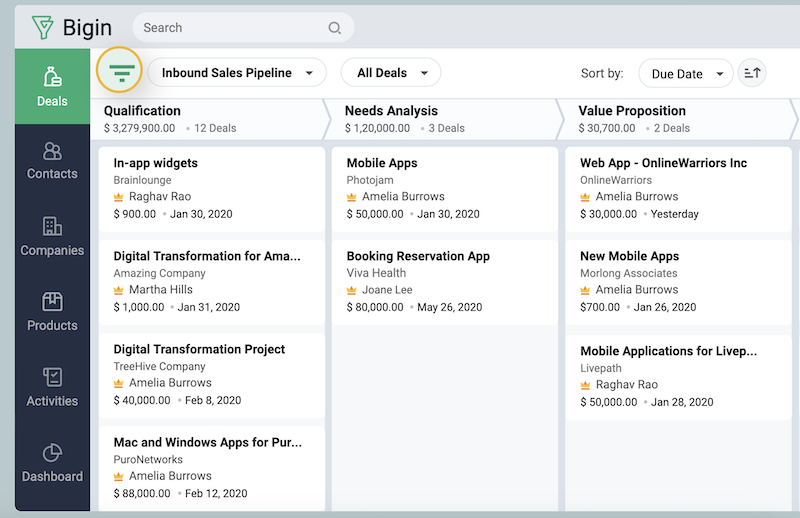Click into the Search input field

coord(230,28)
